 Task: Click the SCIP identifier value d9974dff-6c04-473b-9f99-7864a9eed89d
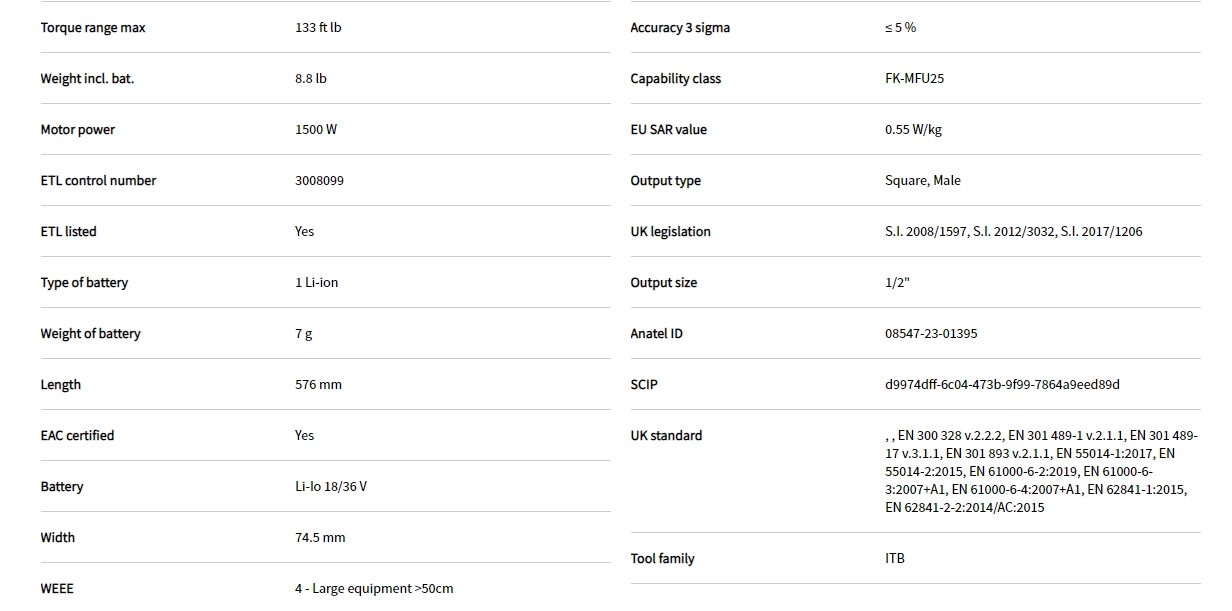click(1002, 385)
